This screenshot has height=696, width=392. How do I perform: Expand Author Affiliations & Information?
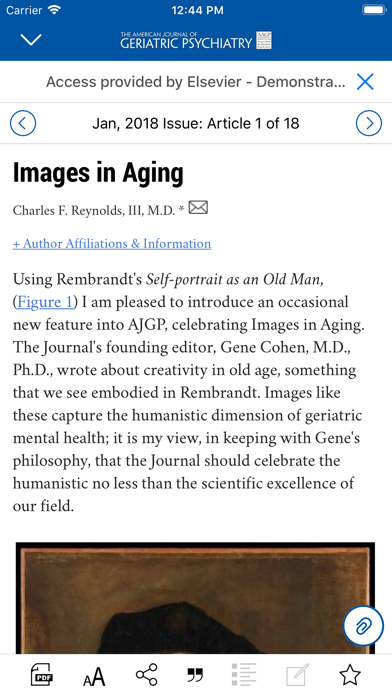(x=112, y=244)
